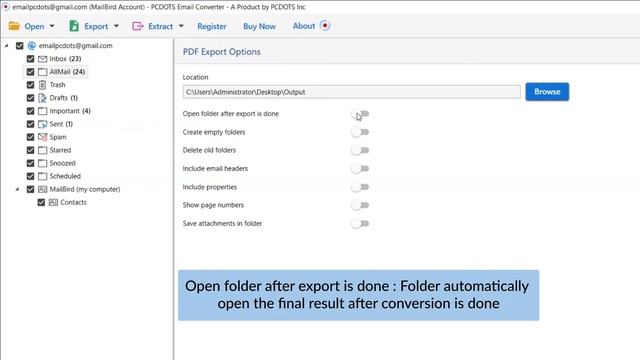The image size is (640, 360).
Task: Enable Open folder after export toggle
Action: point(360,114)
